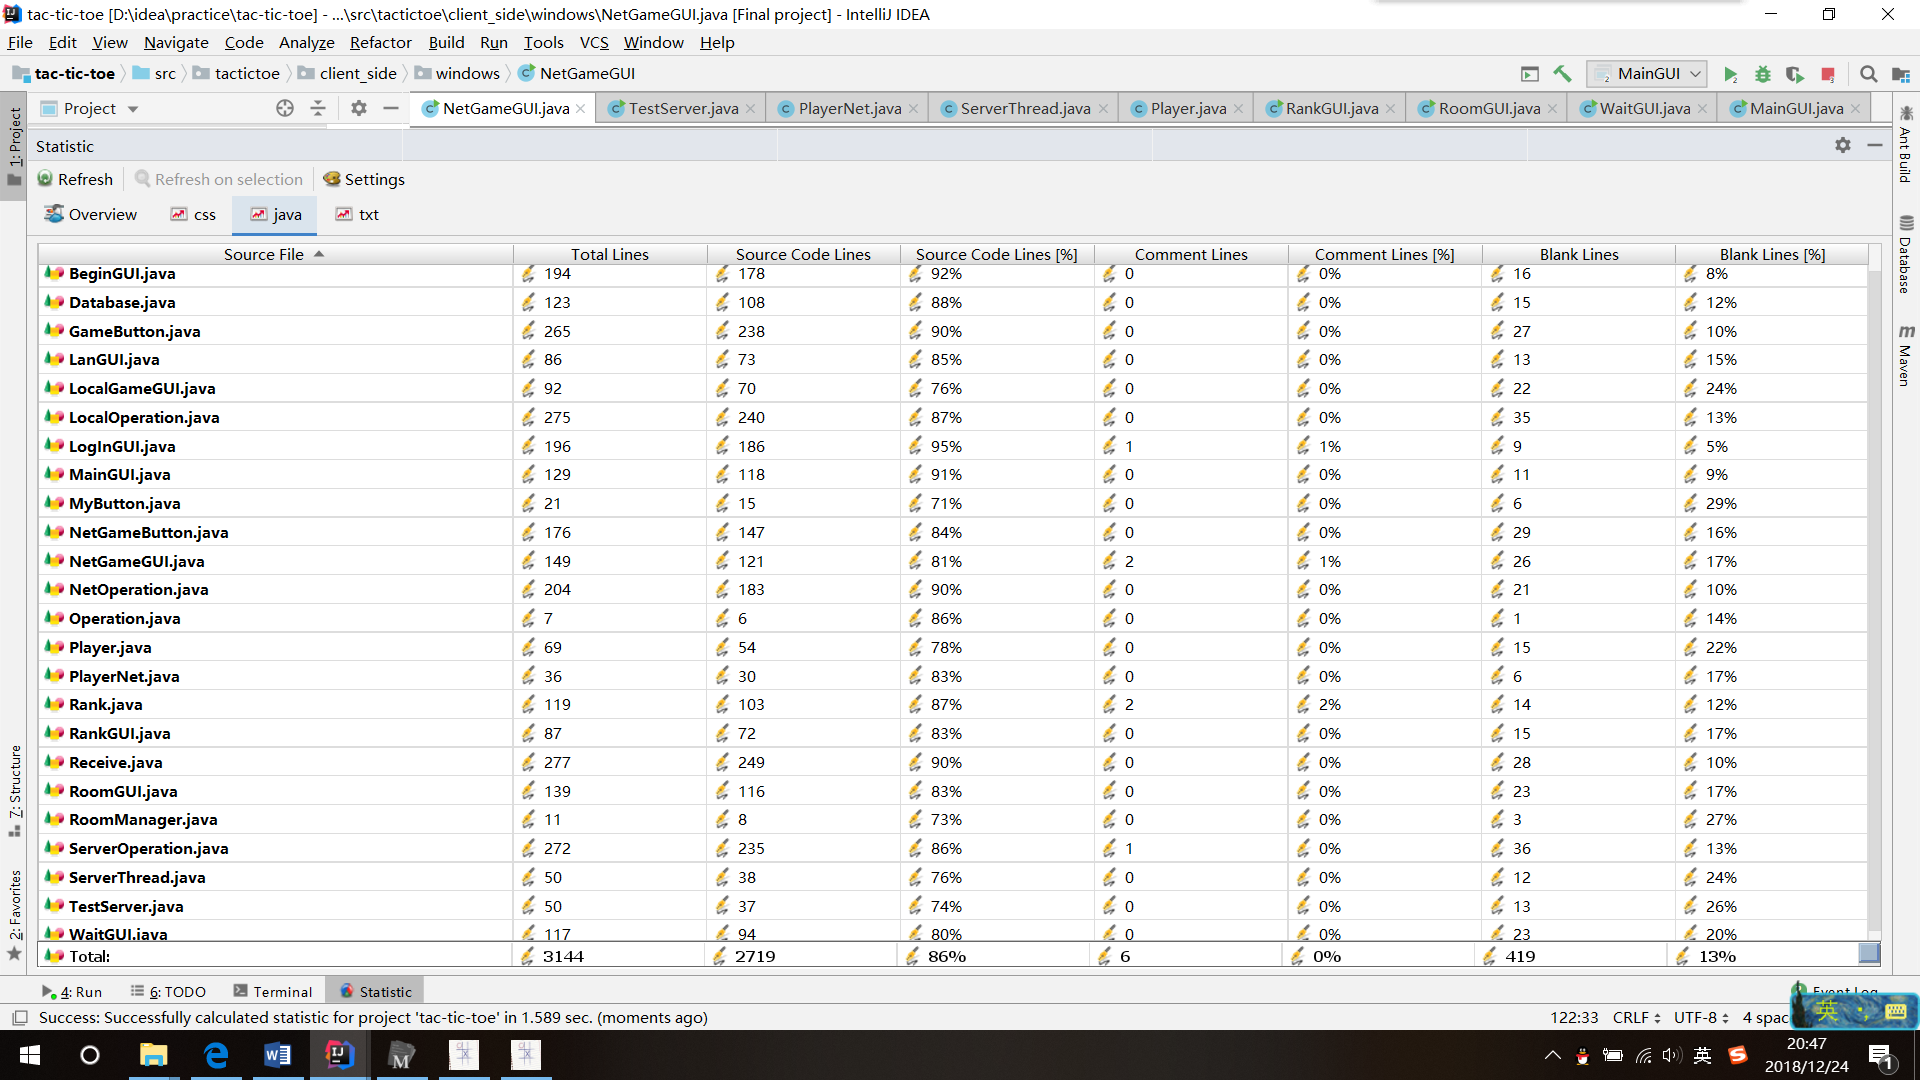Screen dimensions: 1920x1080
Task: Stop the running process
Action: [x=1828, y=74]
